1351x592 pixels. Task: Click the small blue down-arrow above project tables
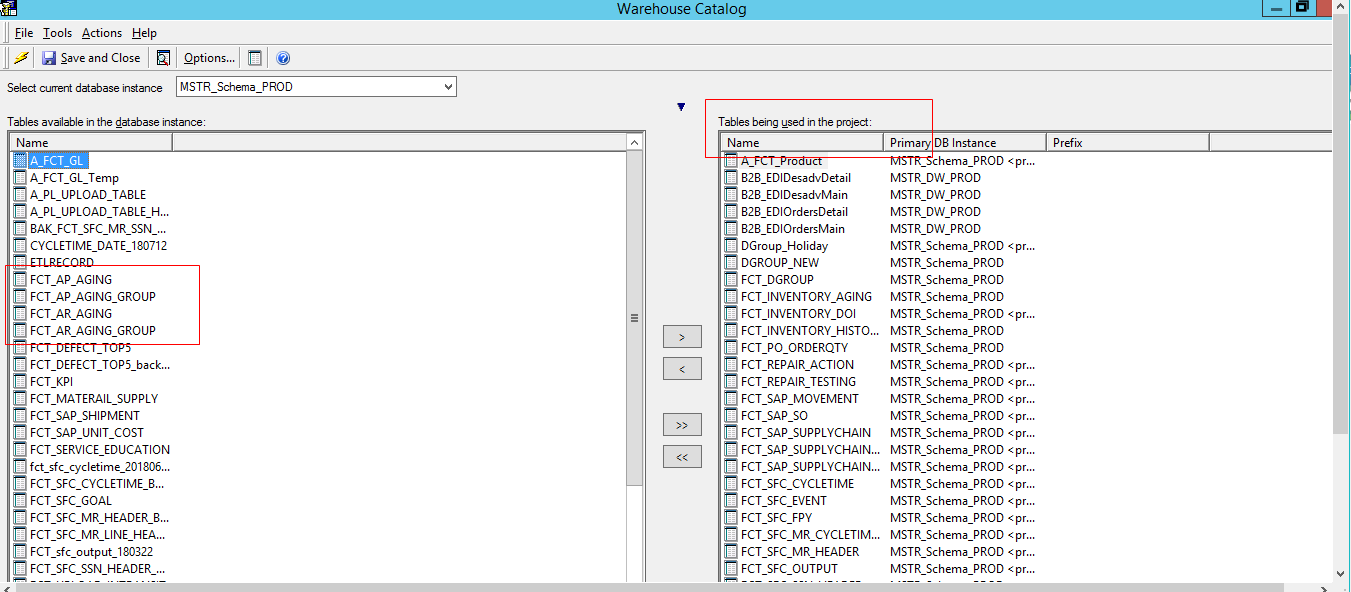point(681,107)
